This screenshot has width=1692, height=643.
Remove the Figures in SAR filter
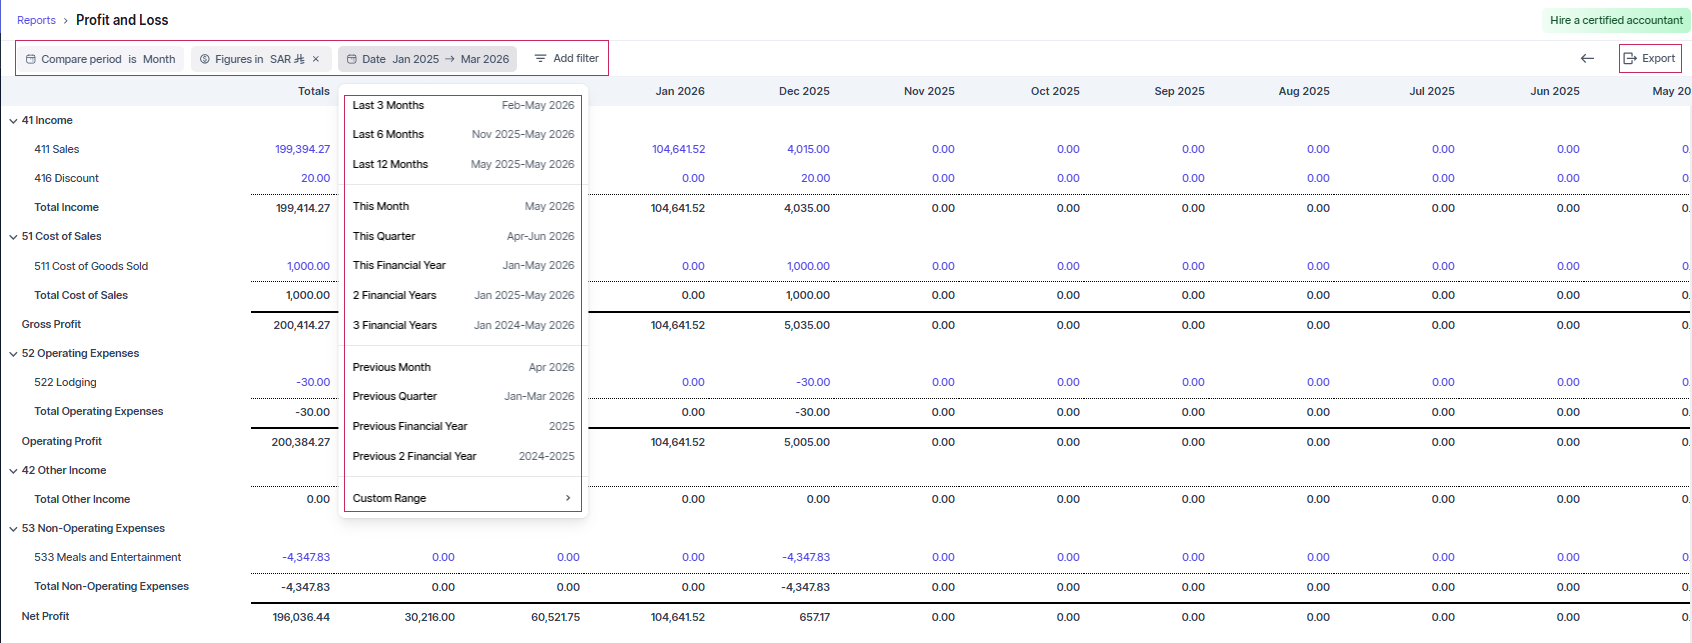coord(316,59)
